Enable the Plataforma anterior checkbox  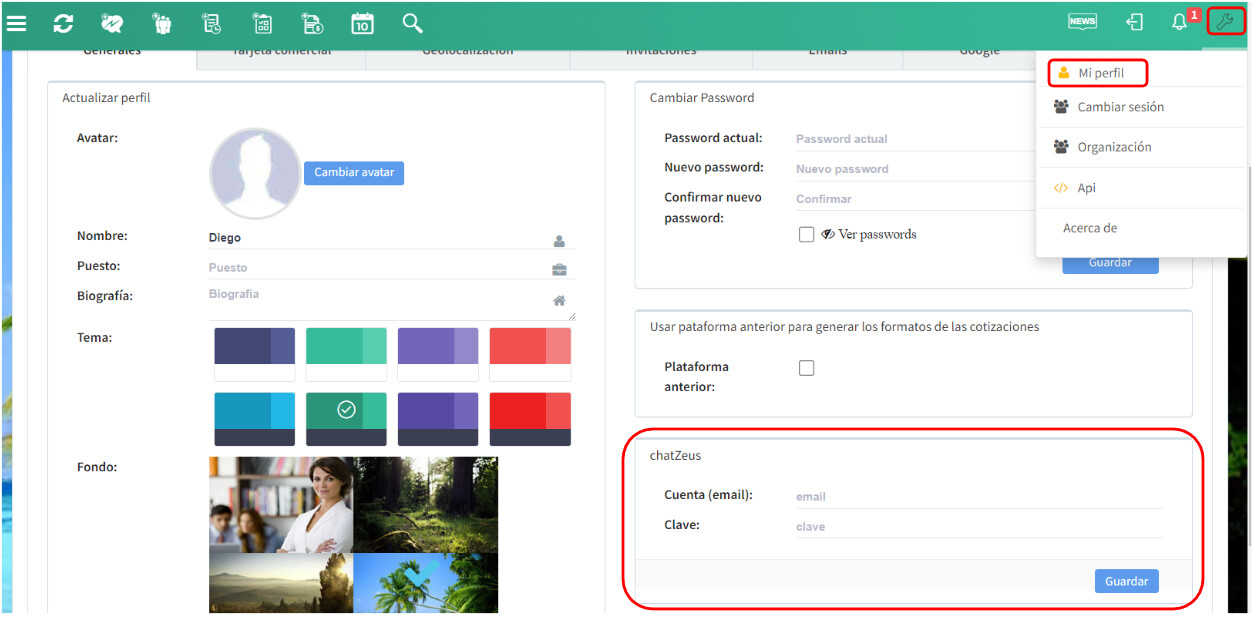point(806,368)
